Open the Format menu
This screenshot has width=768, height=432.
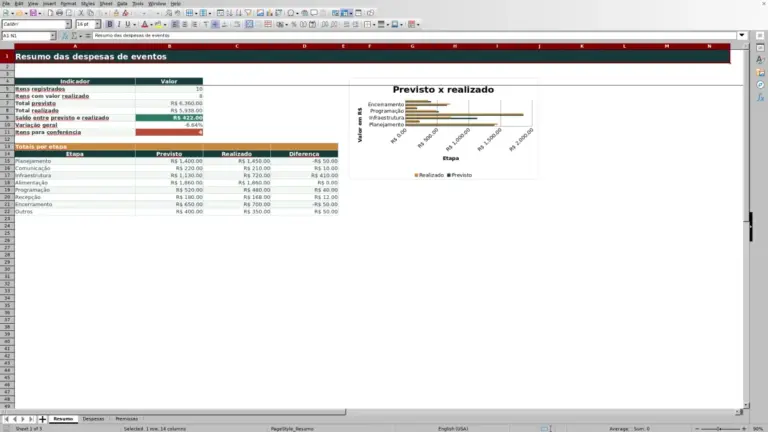click(x=68, y=3)
